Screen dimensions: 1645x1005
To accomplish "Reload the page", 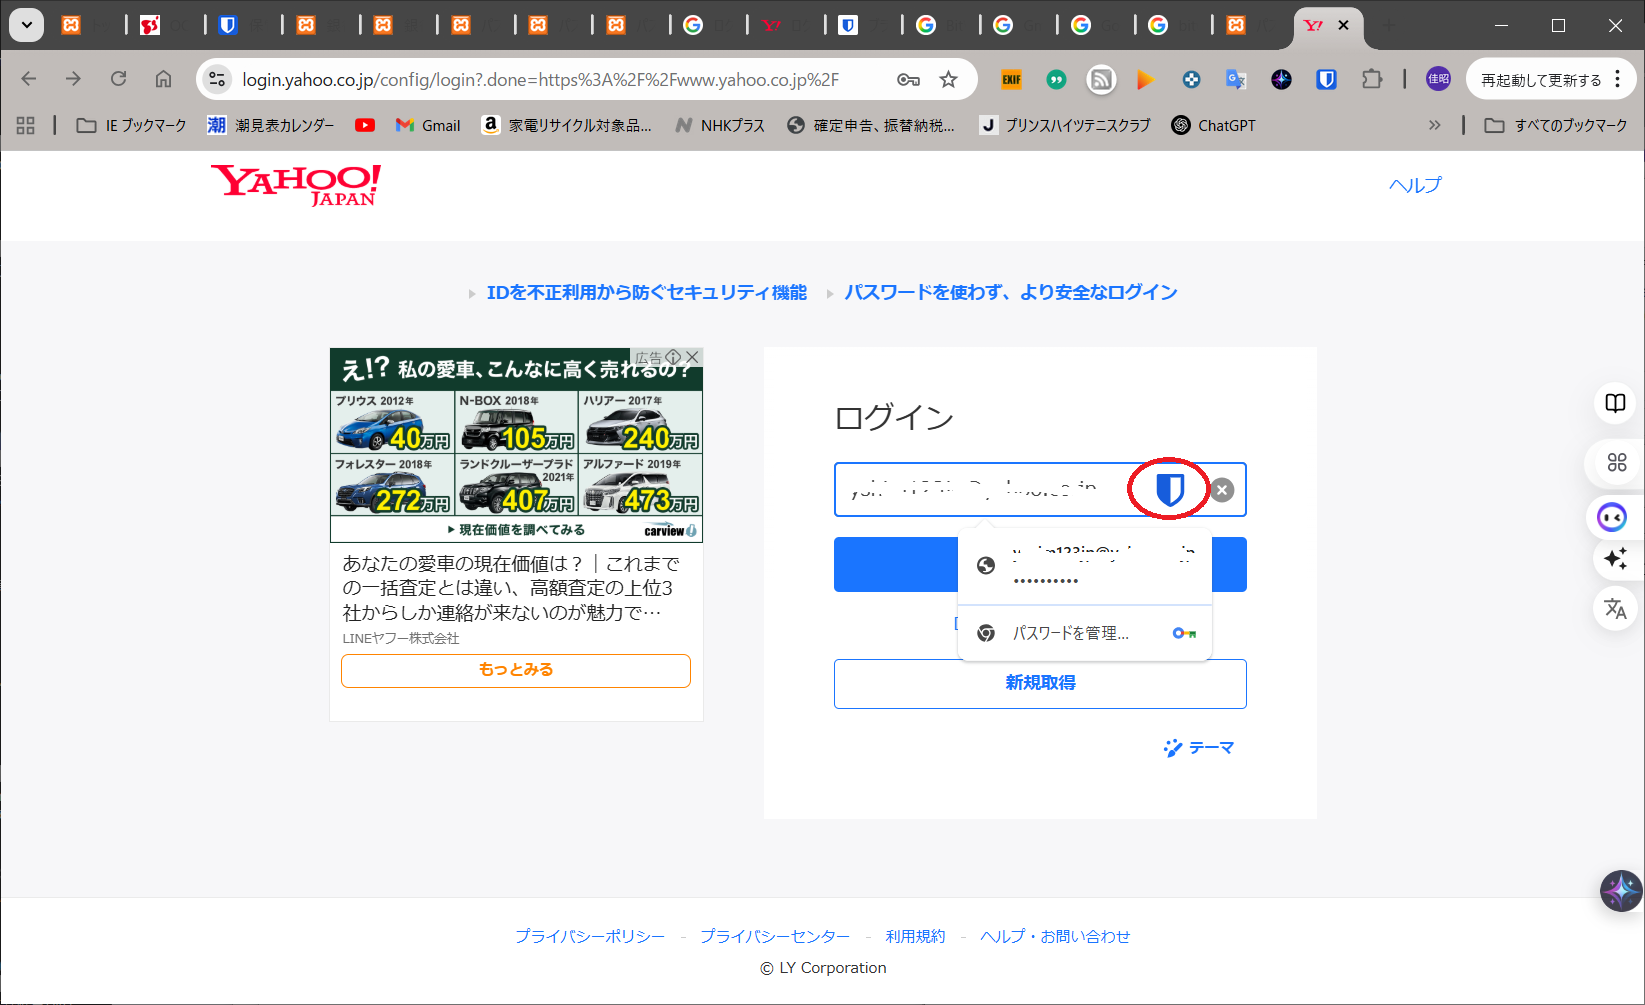I will pos(118,79).
